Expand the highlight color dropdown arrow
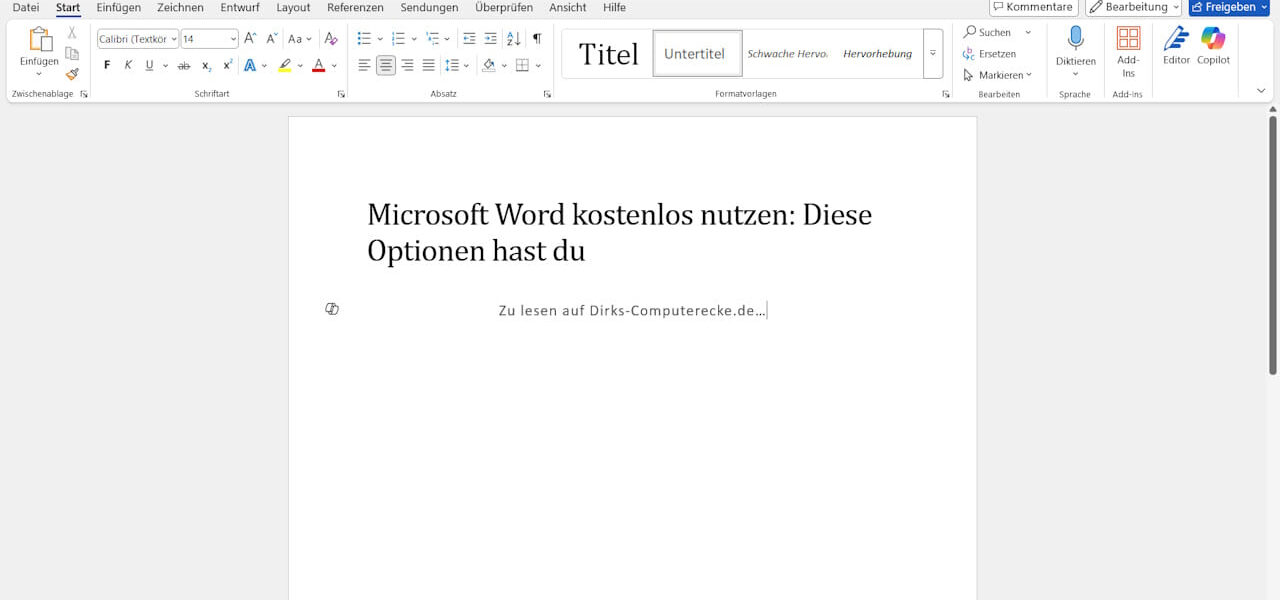 (x=300, y=66)
